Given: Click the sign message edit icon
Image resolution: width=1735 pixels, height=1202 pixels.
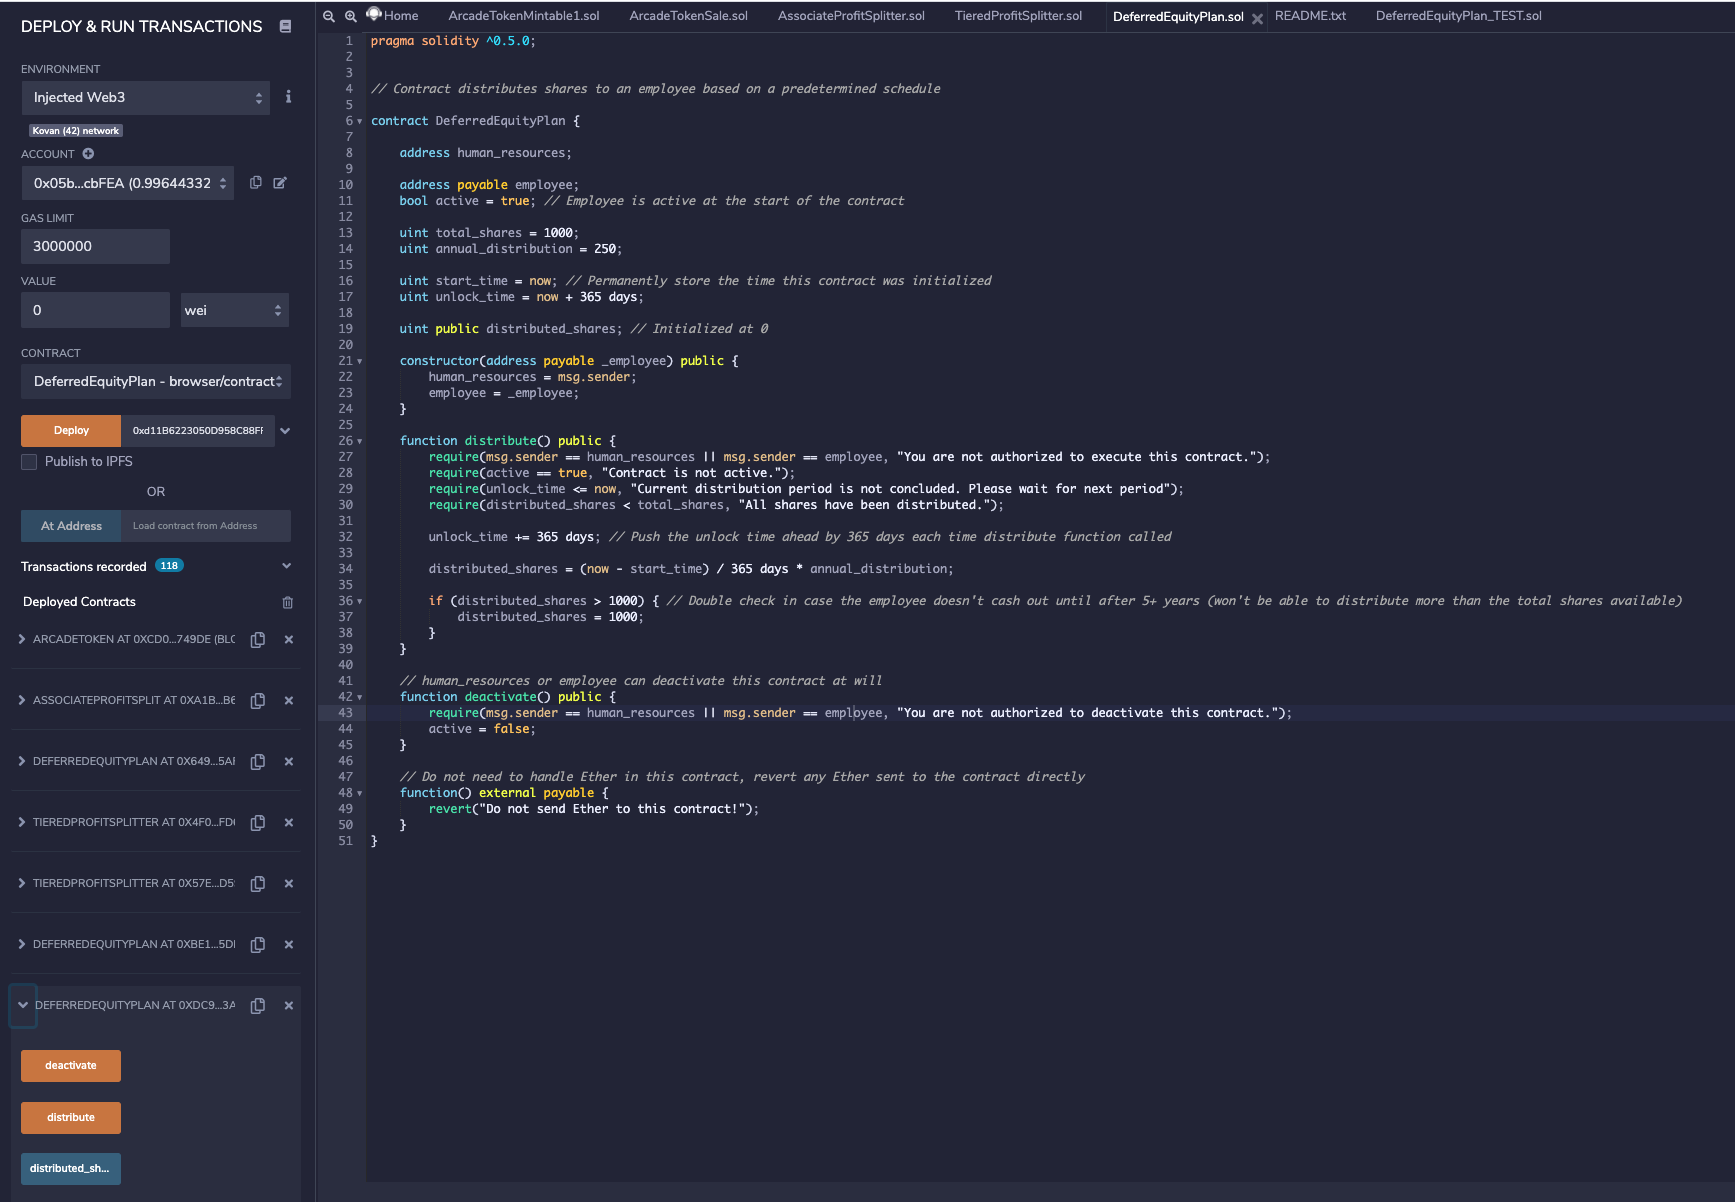Looking at the screenshot, I should [x=280, y=183].
